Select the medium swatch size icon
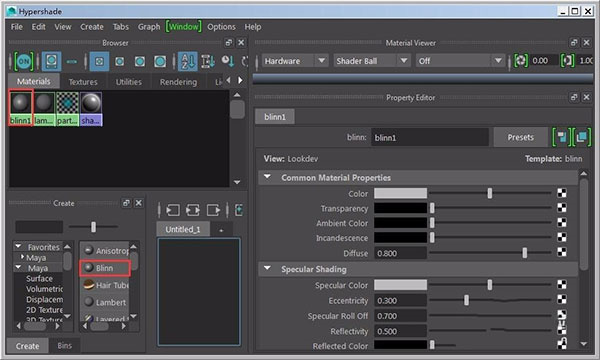This screenshot has width=600, height=360. 119,61
